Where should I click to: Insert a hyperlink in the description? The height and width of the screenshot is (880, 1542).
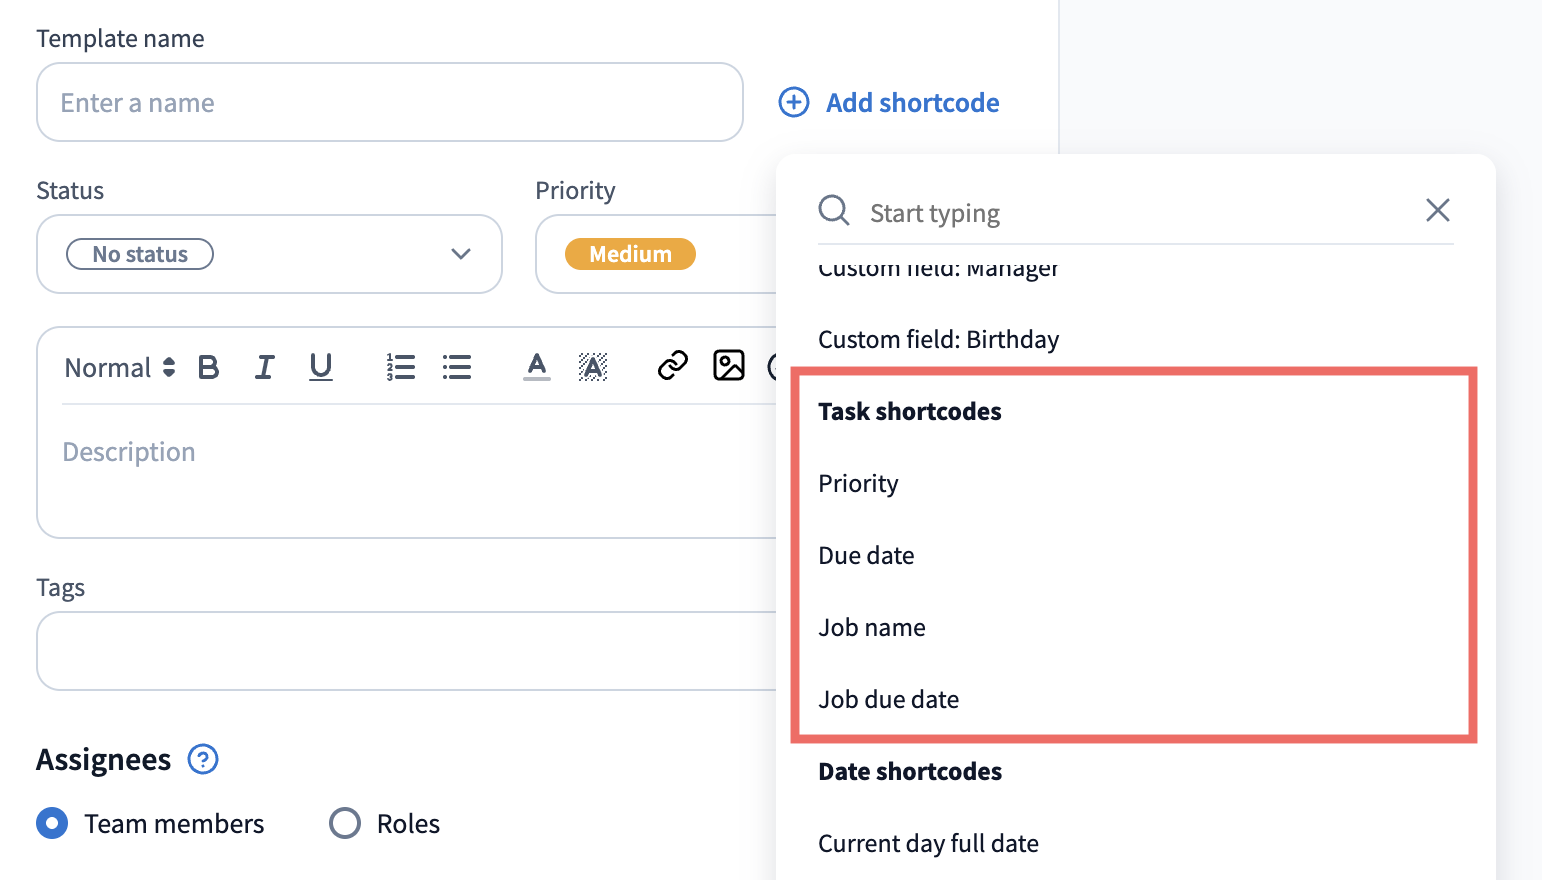pos(673,366)
